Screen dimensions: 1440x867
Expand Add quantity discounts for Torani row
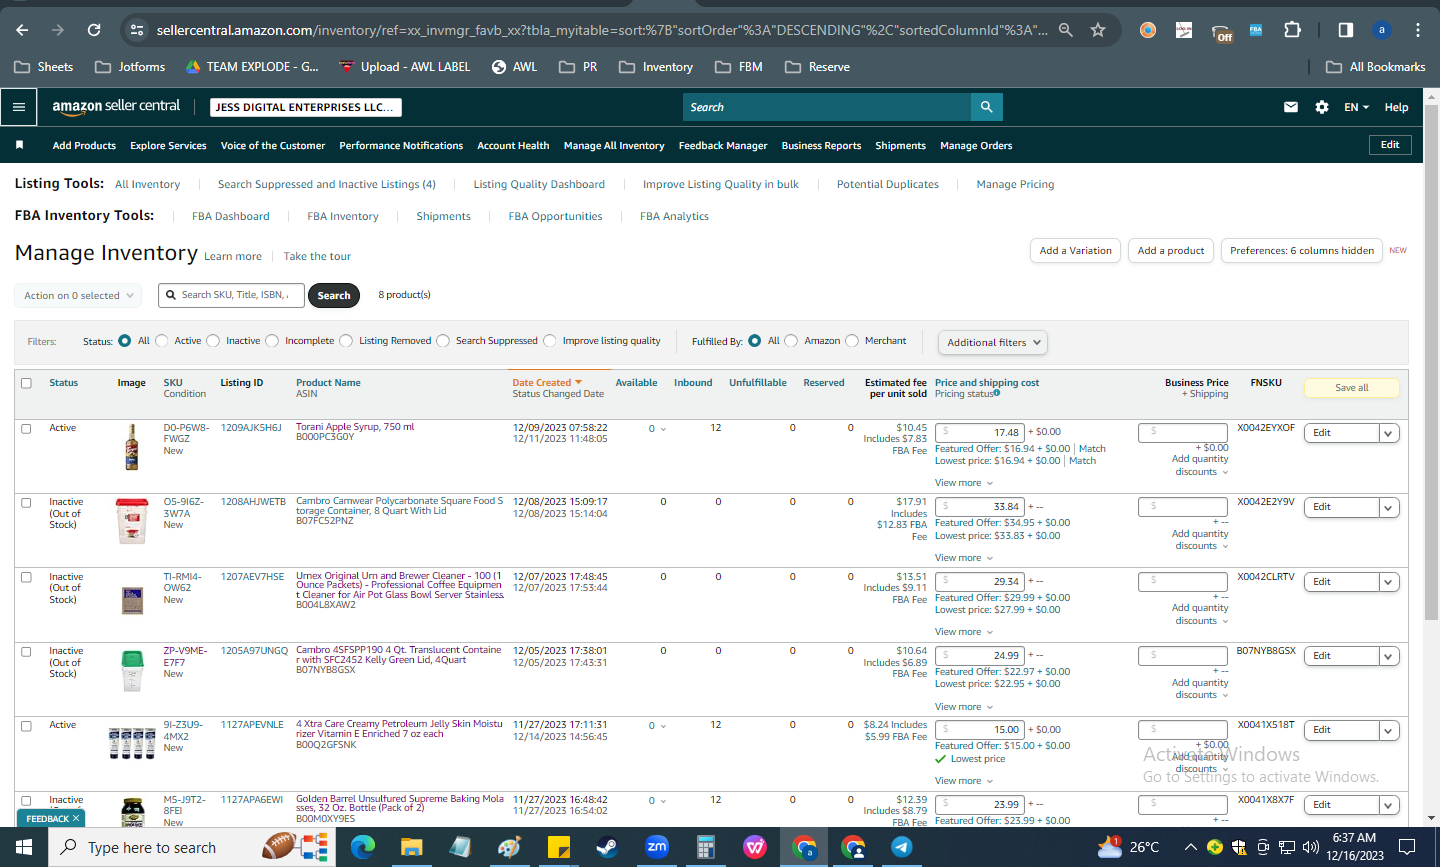pyautogui.click(x=1200, y=465)
